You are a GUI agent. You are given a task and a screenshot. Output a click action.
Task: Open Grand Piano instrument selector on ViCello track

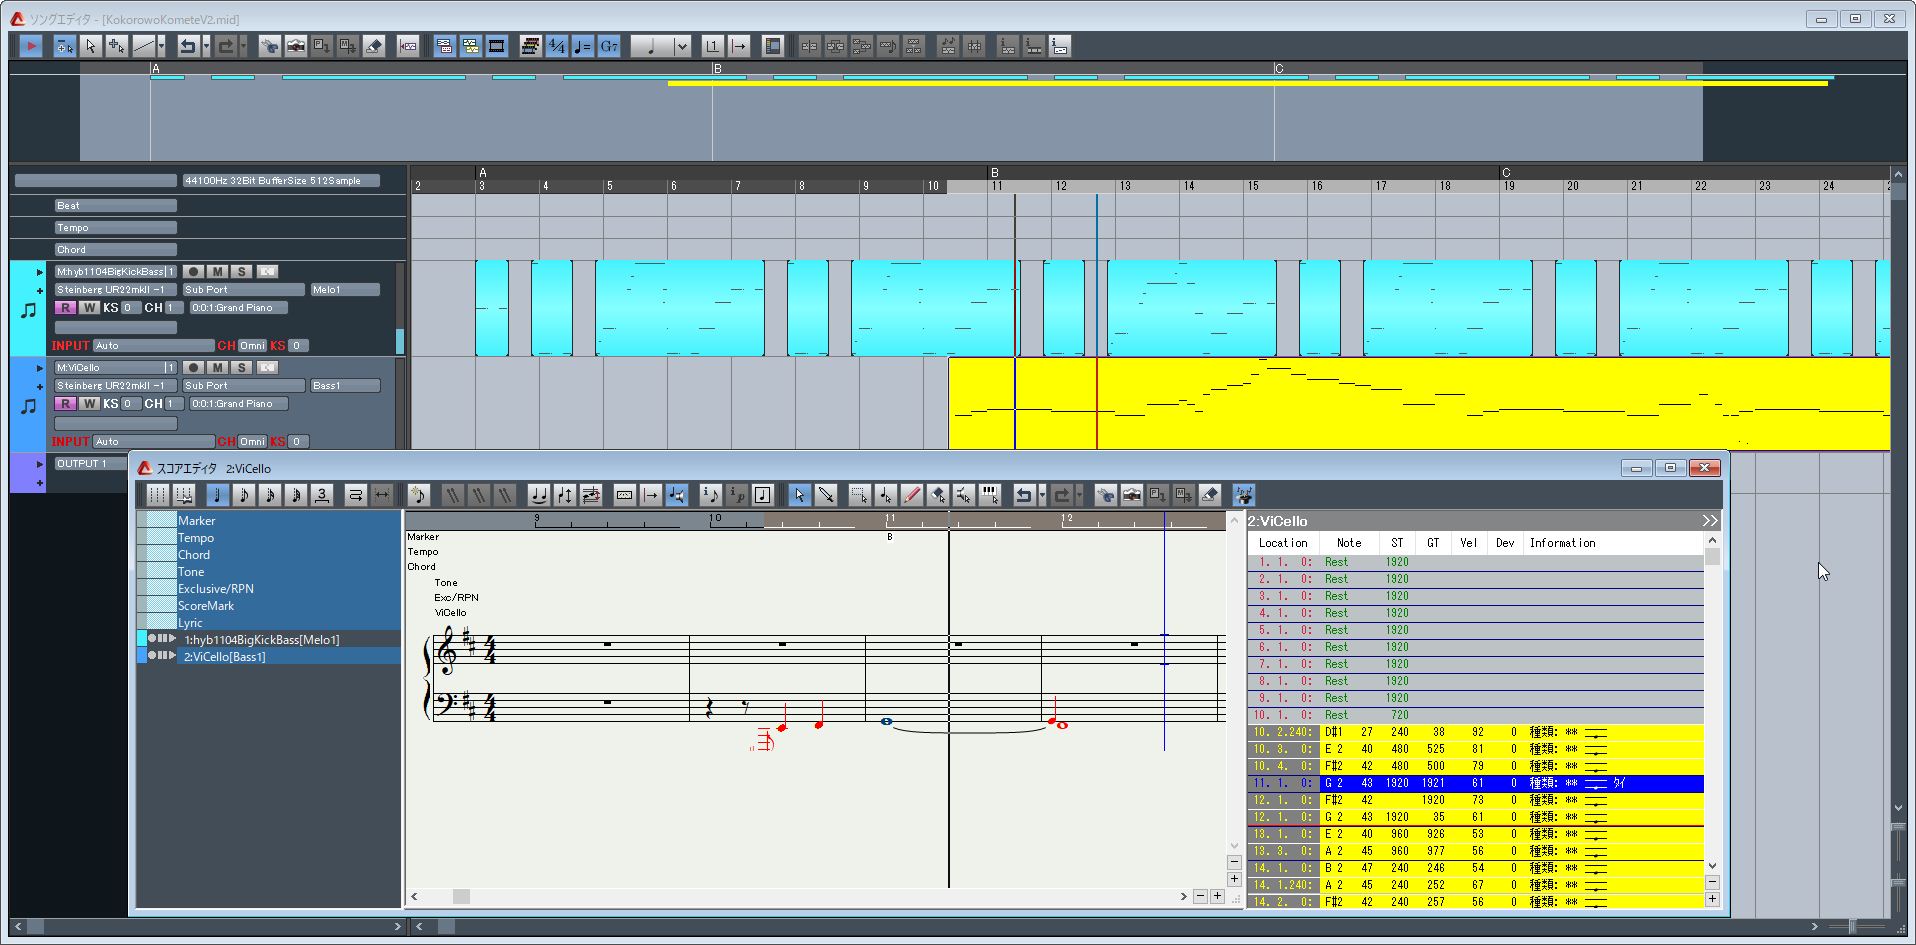coord(239,404)
